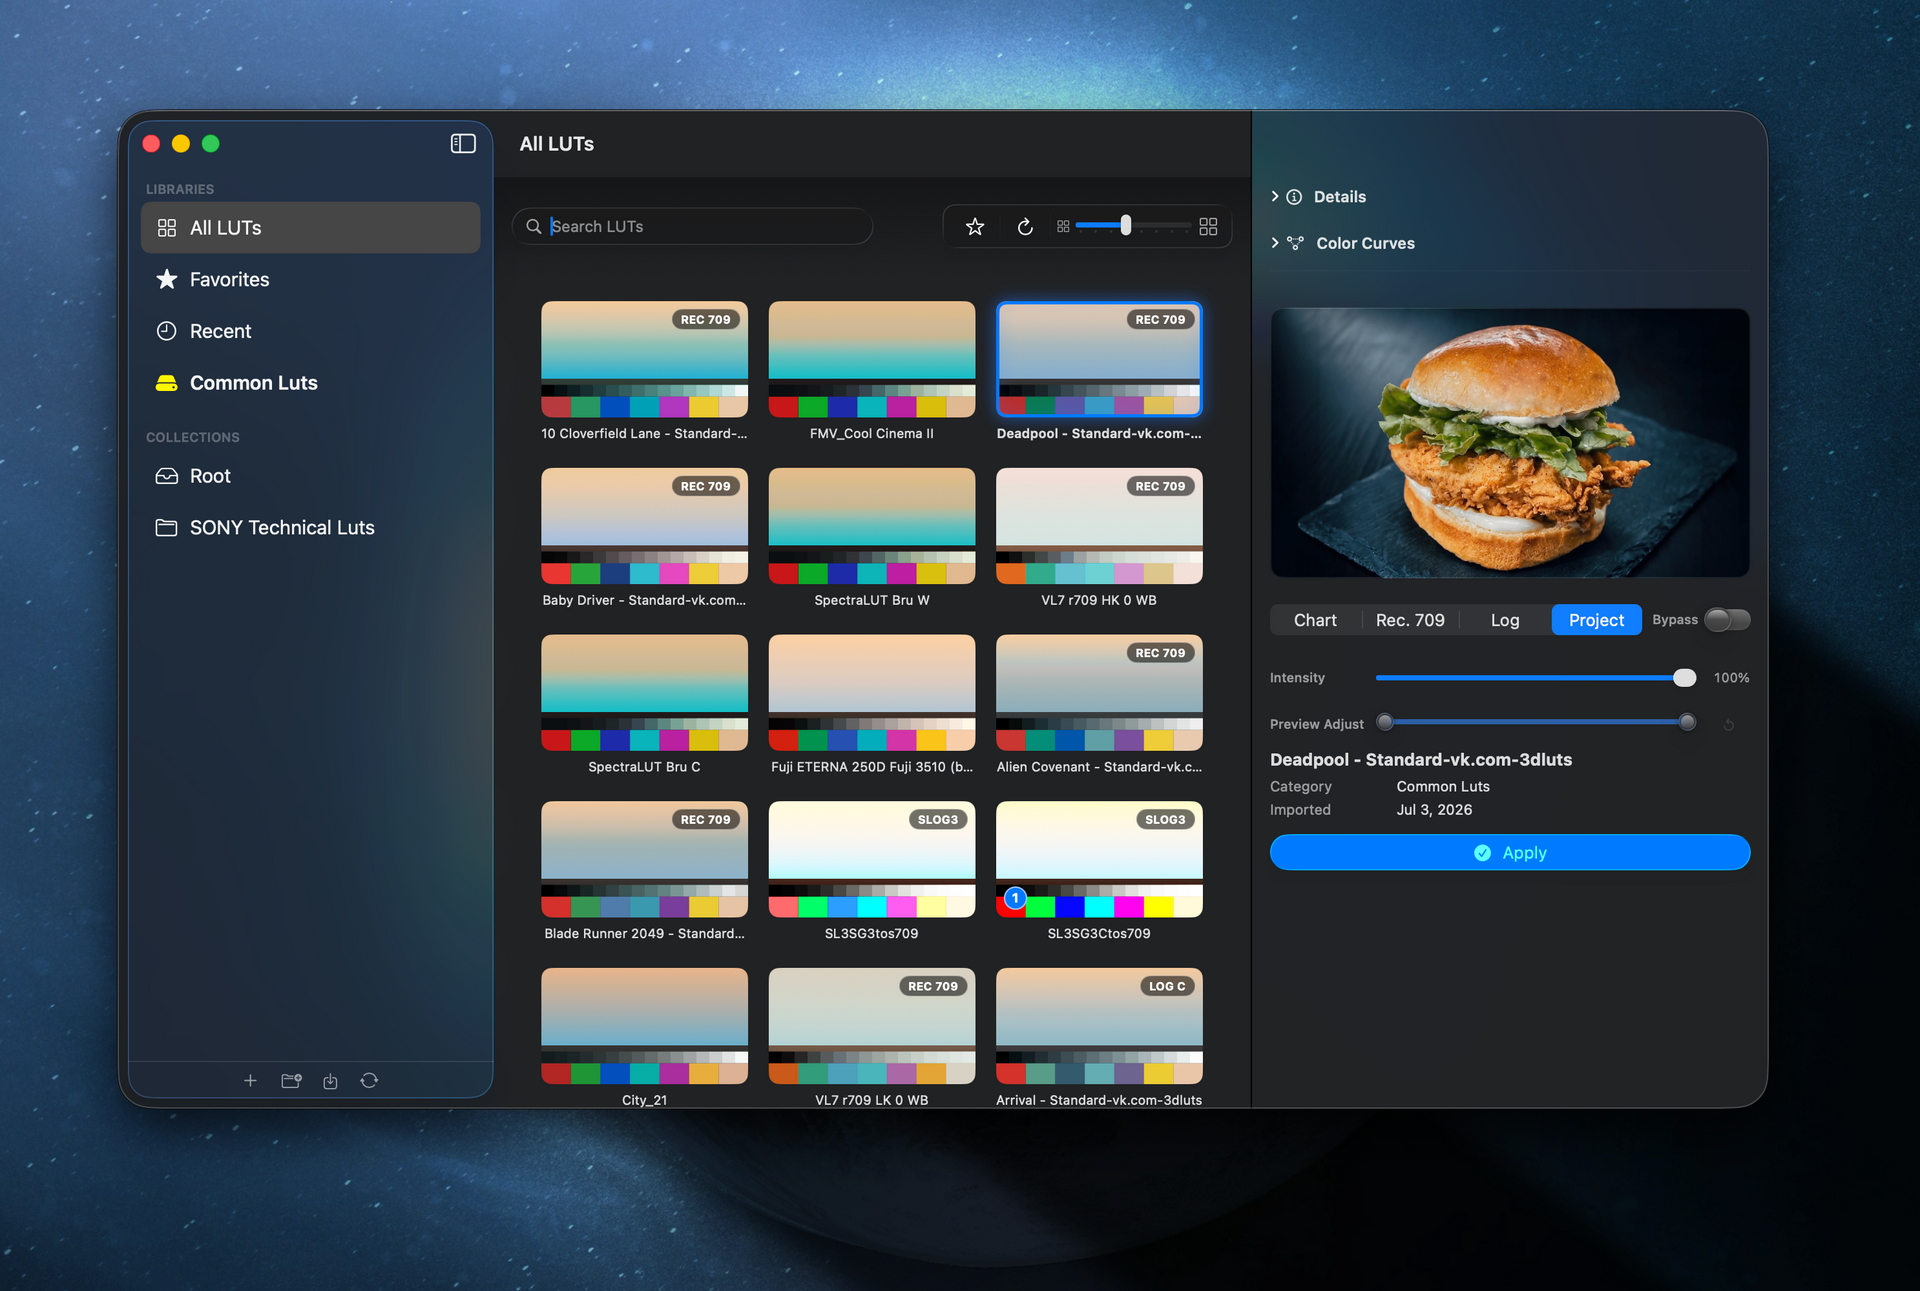Select the Project preview tab
This screenshot has width=1920, height=1291.
(1596, 620)
